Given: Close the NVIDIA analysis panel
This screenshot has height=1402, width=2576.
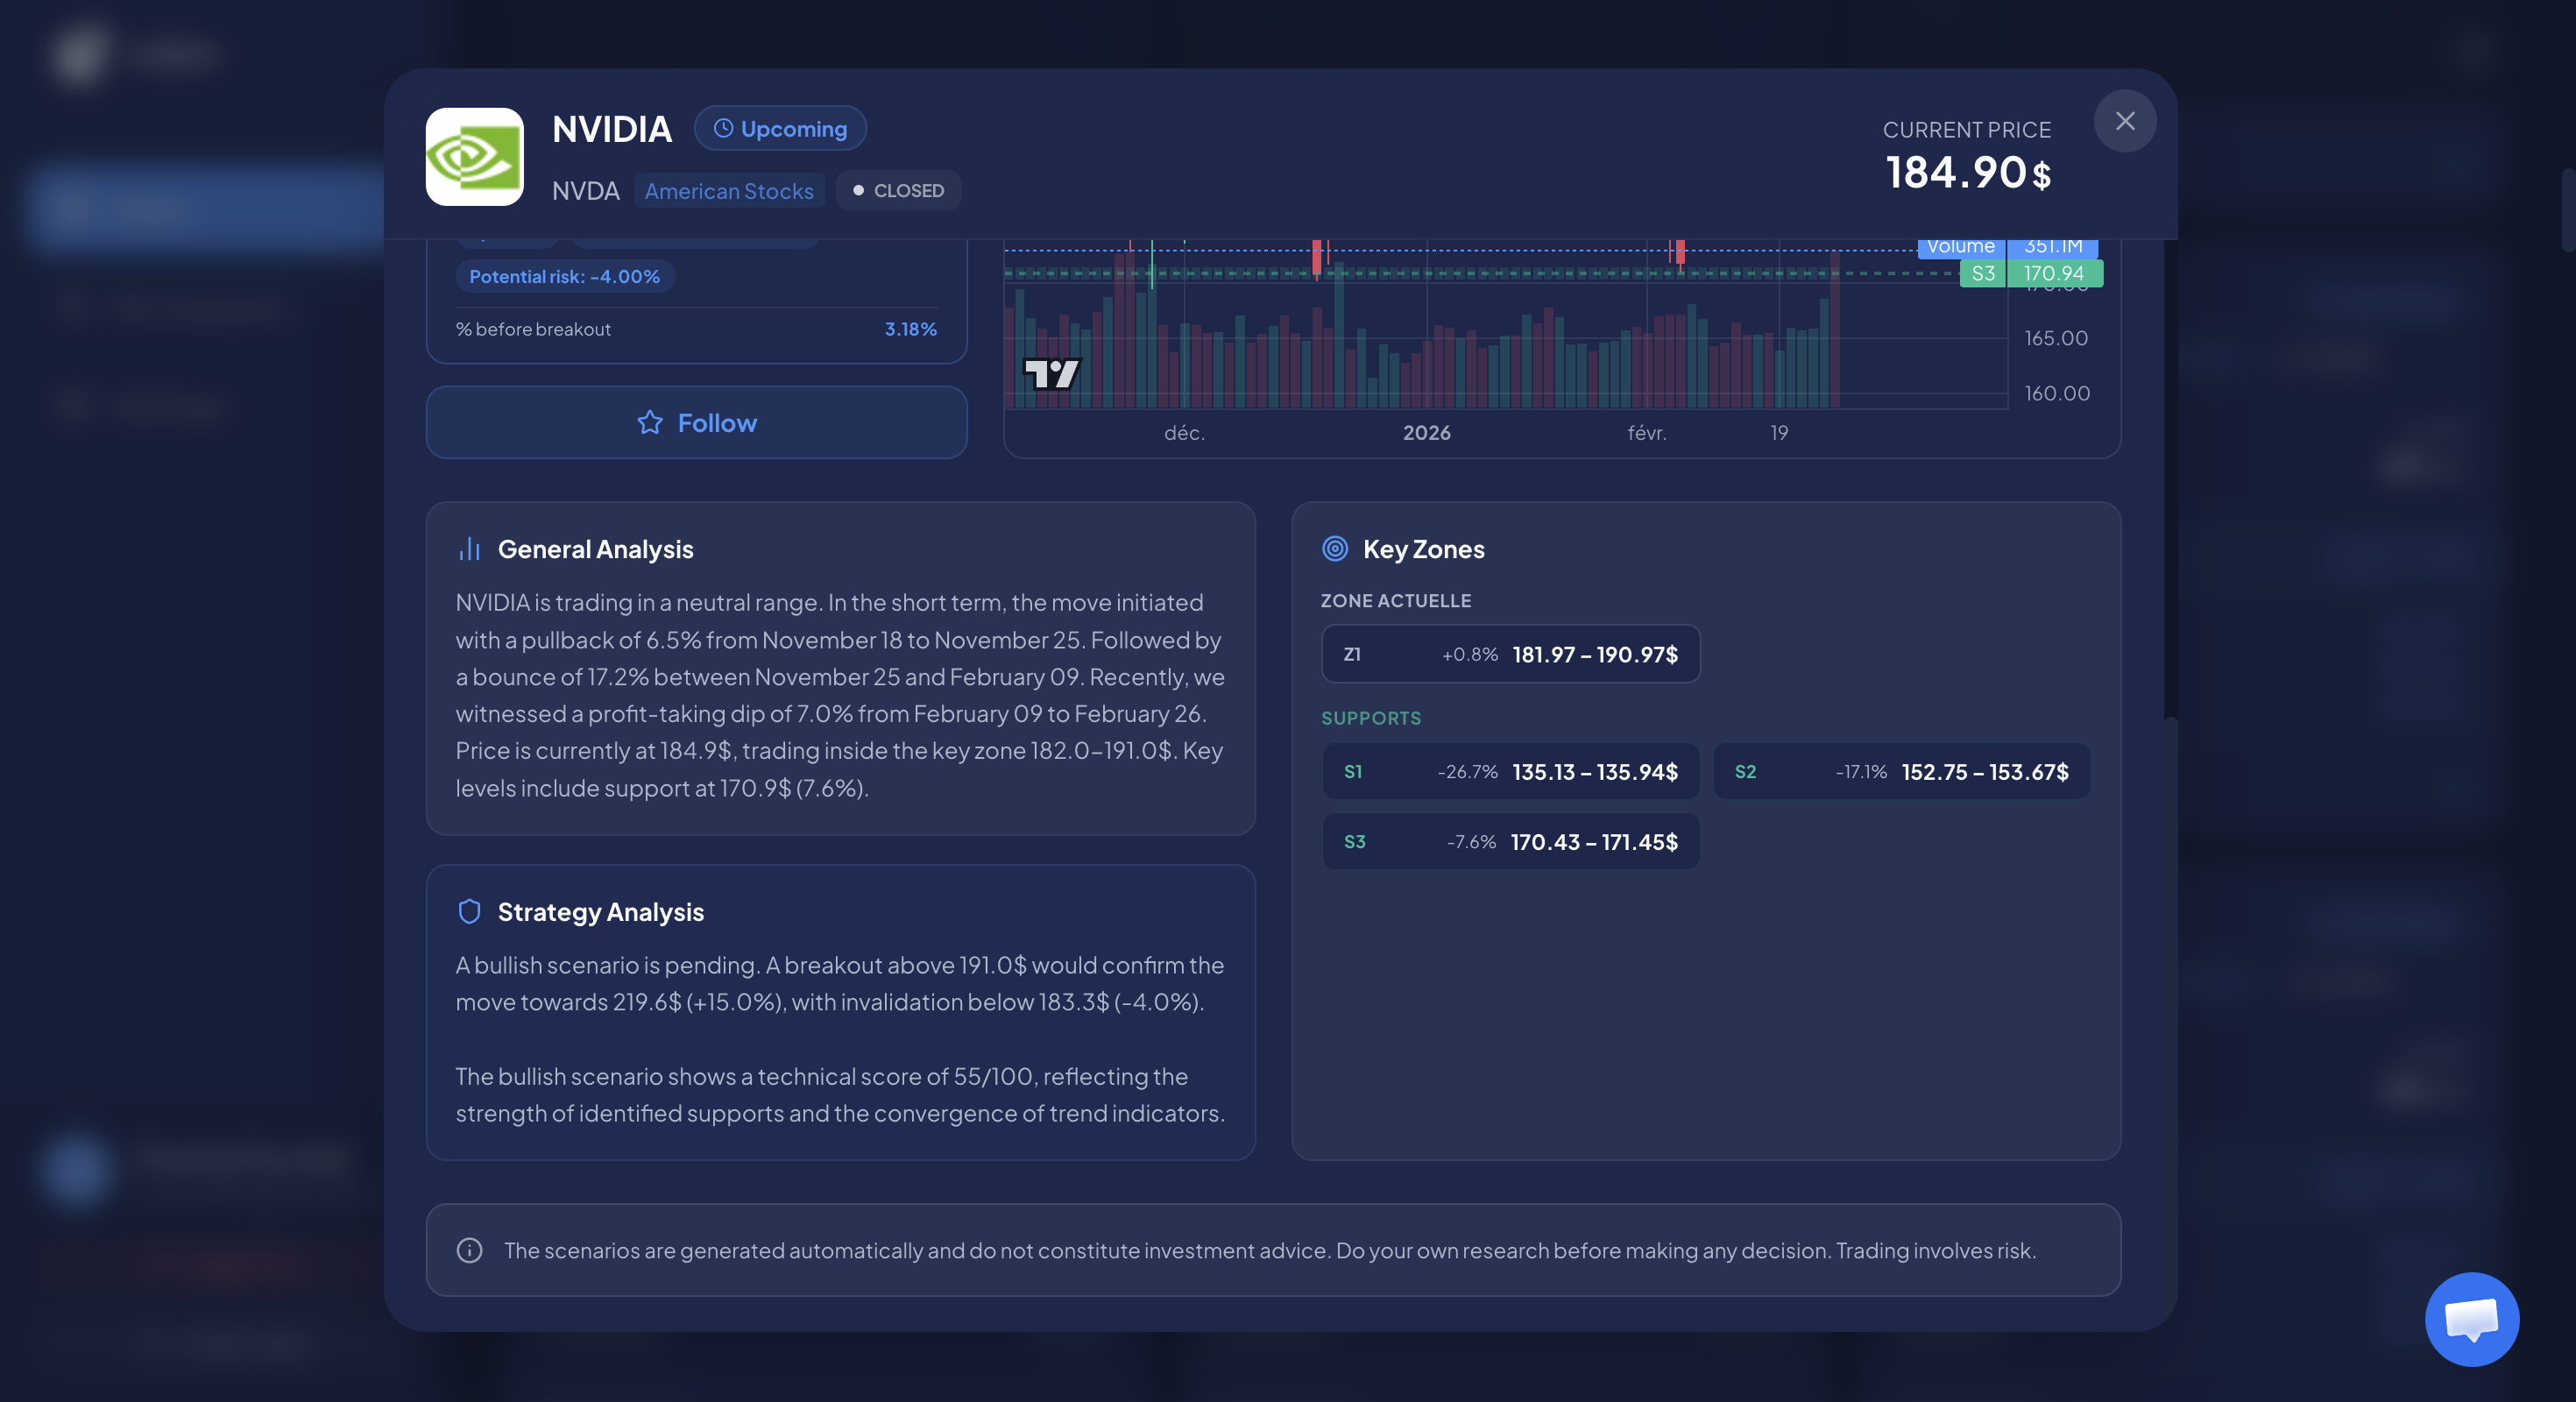Looking at the screenshot, I should point(2125,120).
